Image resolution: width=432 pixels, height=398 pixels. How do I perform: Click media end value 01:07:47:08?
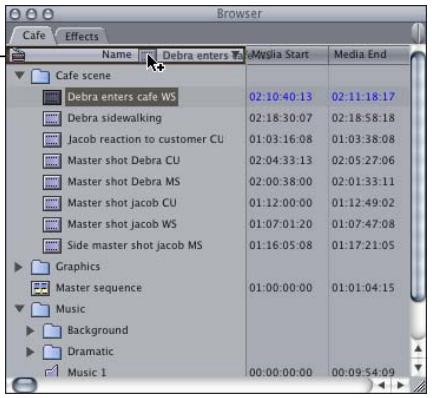363,224
